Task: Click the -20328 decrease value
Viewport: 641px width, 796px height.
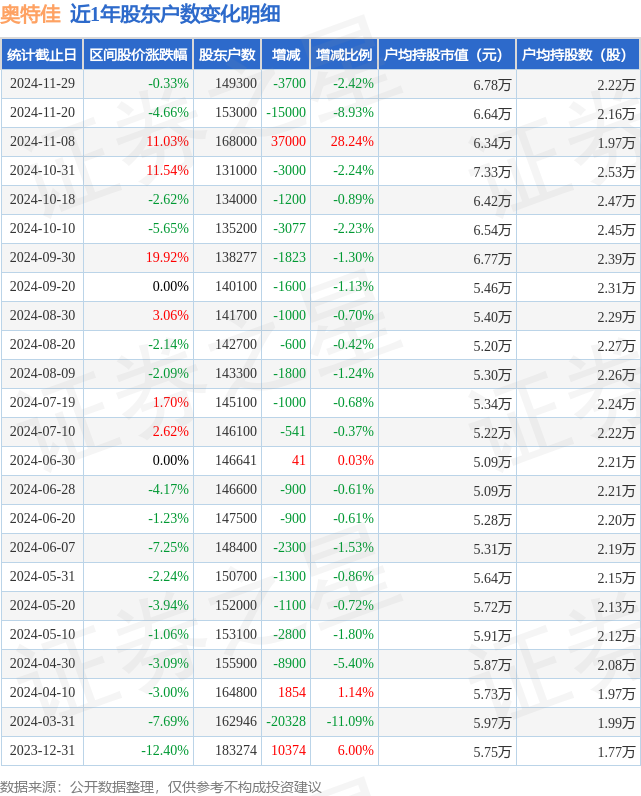Action: point(286,721)
